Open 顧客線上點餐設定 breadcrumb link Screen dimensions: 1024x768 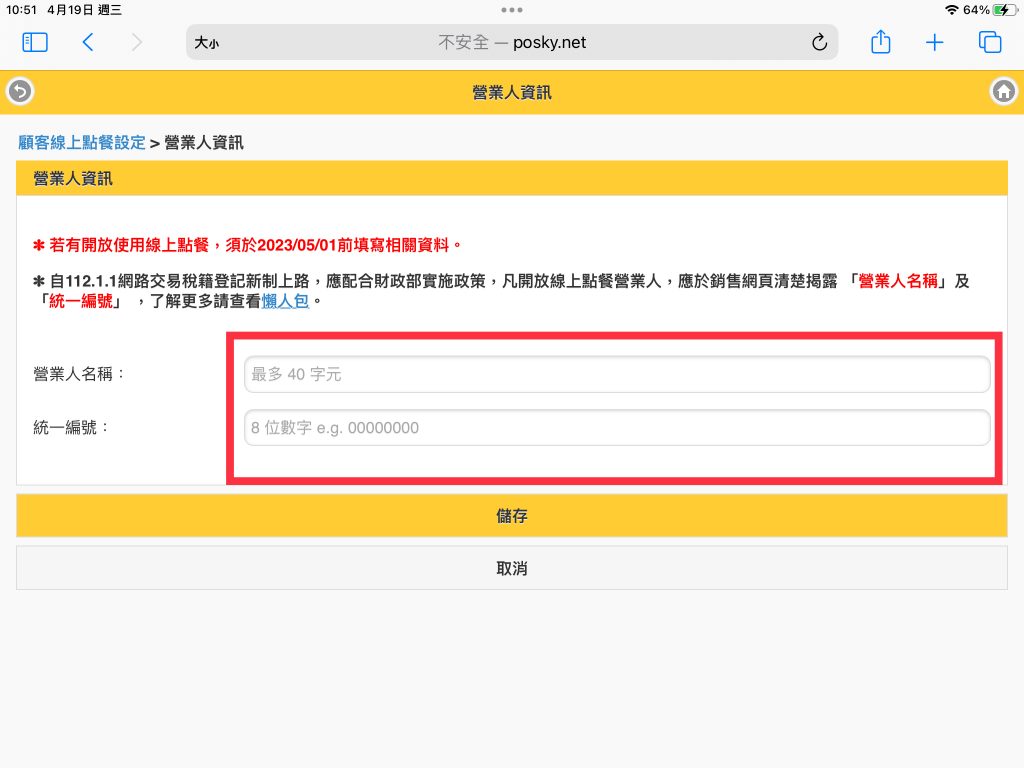pyautogui.click(x=82, y=142)
